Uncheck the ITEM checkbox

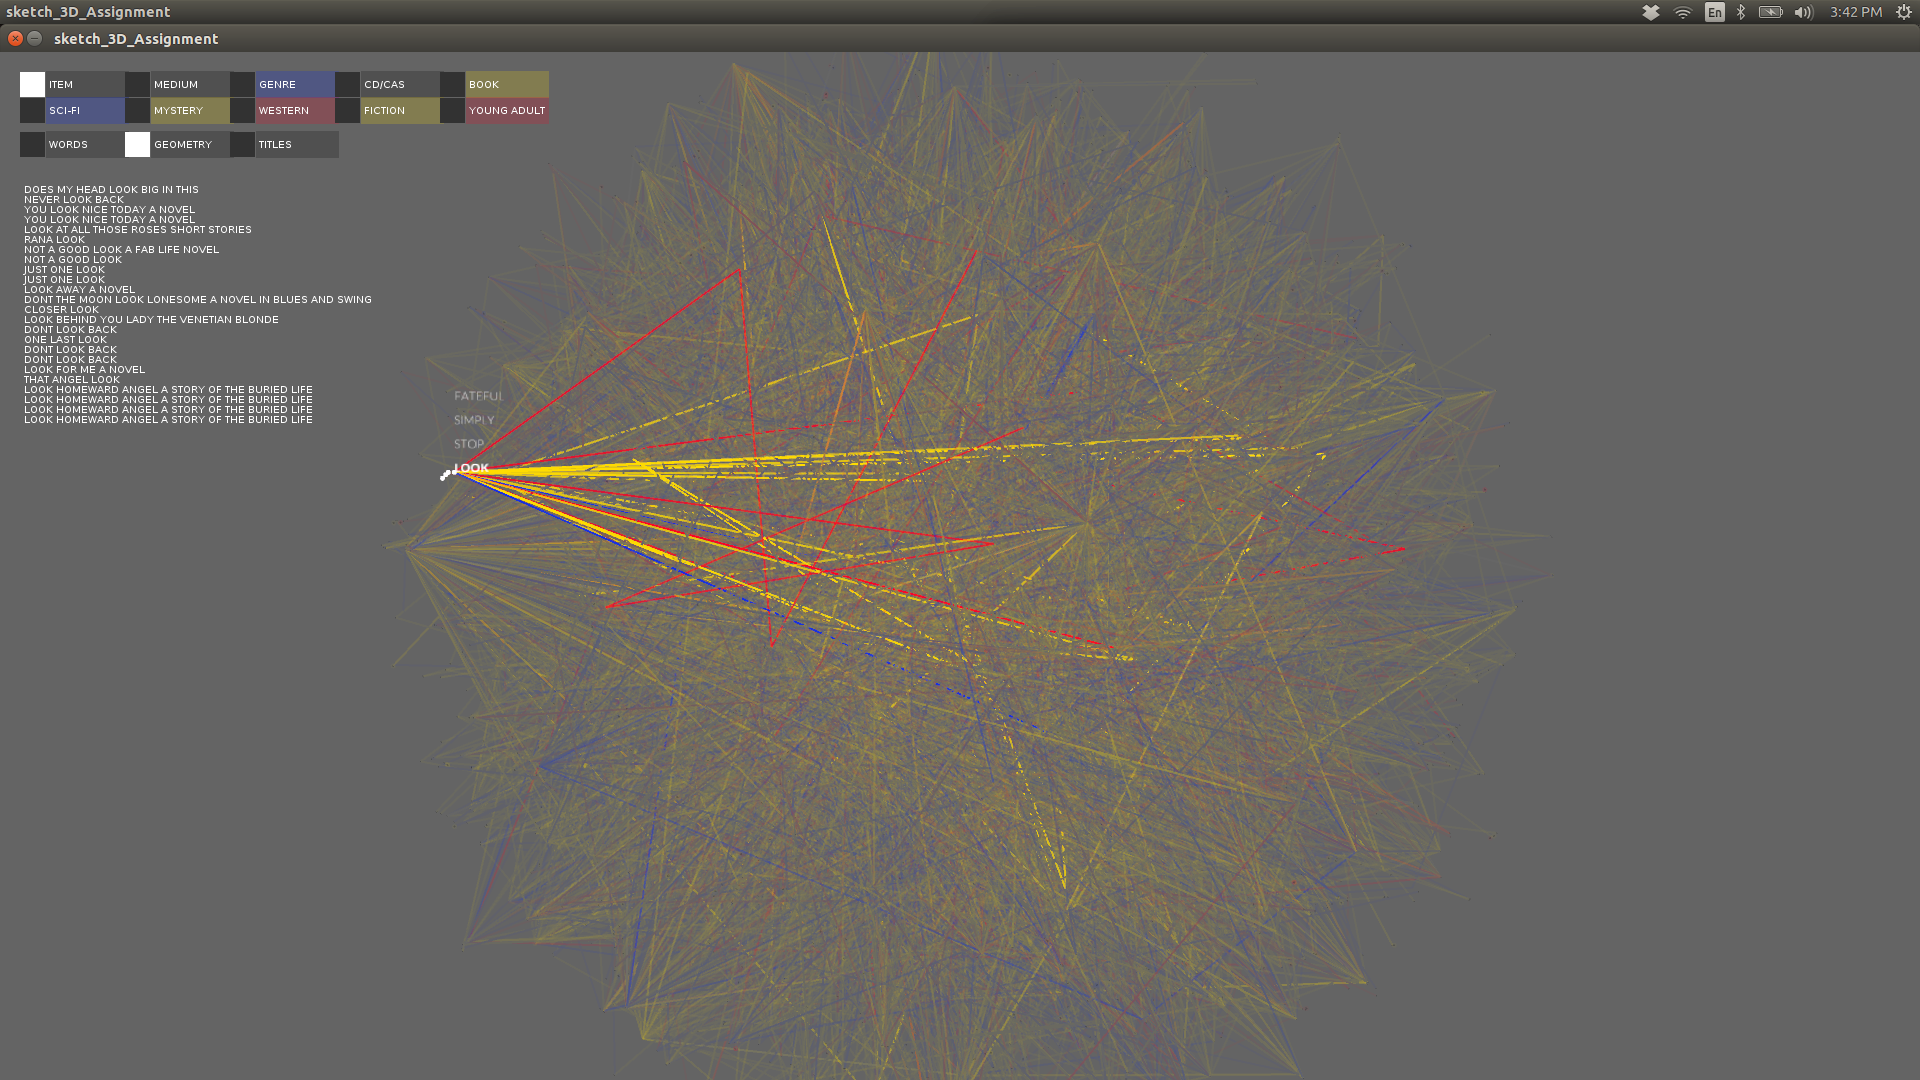[x=32, y=84]
